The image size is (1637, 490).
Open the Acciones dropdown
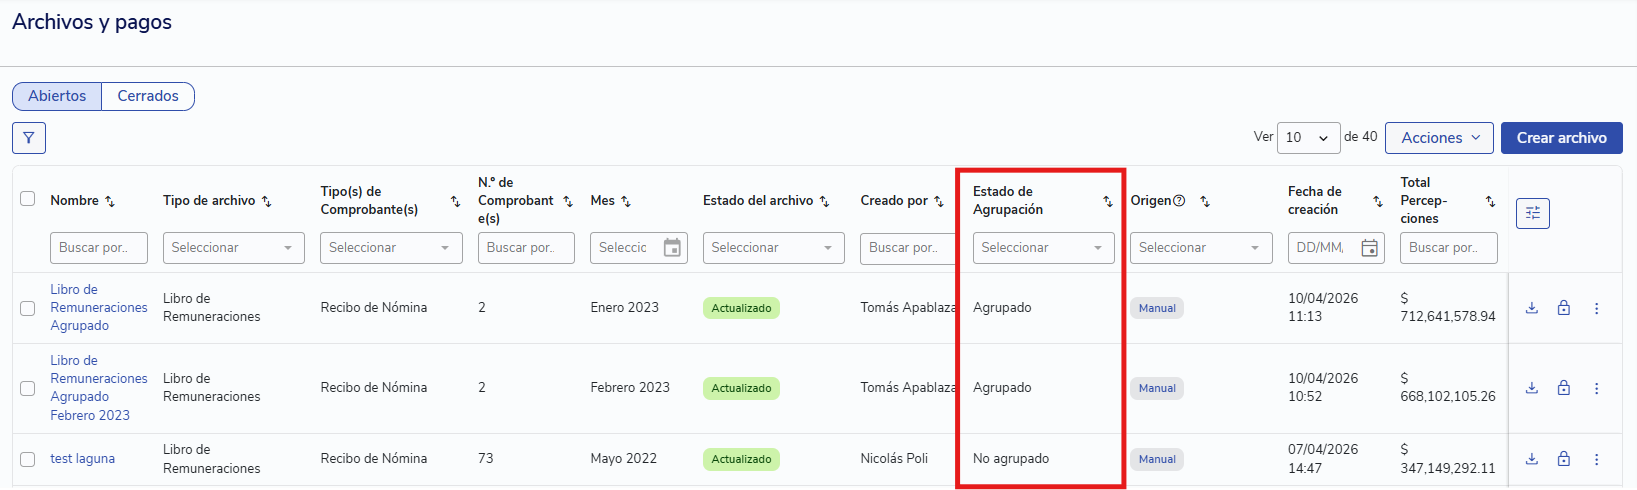[x=1439, y=138]
